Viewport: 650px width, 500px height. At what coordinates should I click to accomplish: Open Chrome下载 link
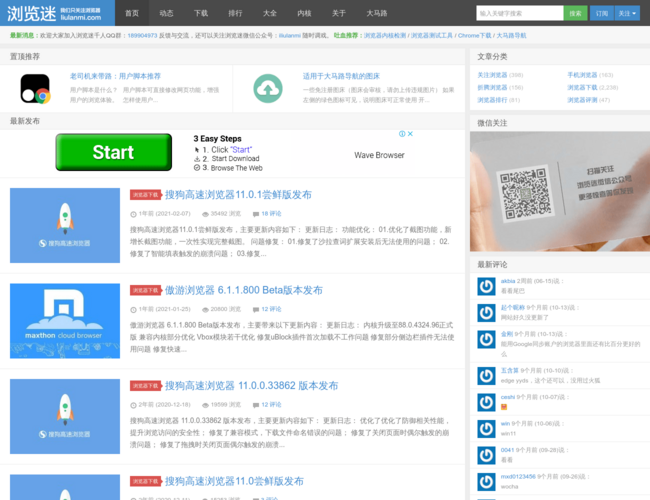pos(474,36)
